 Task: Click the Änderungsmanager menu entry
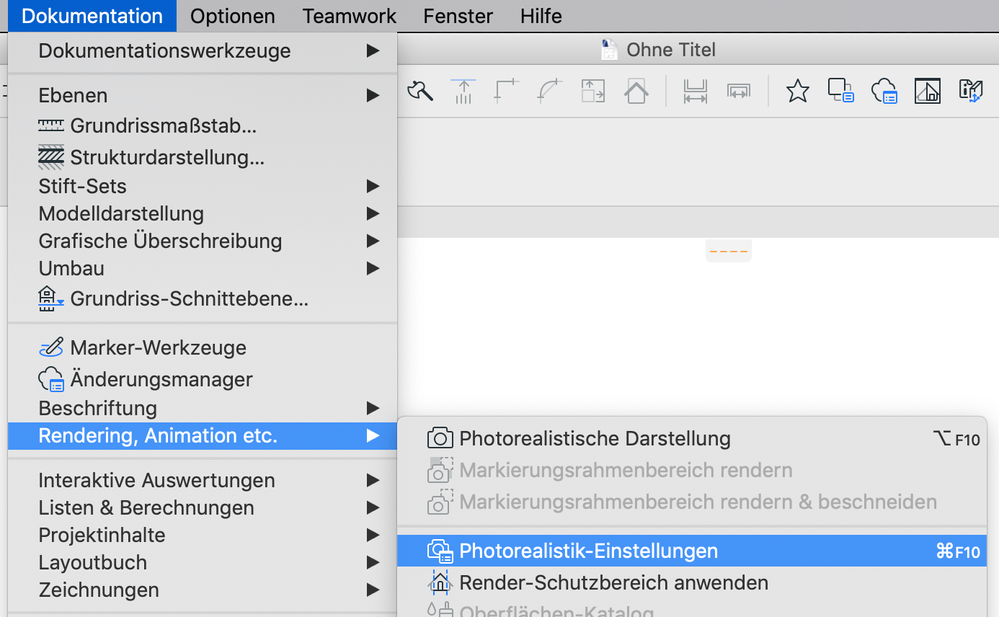tap(160, 380)
